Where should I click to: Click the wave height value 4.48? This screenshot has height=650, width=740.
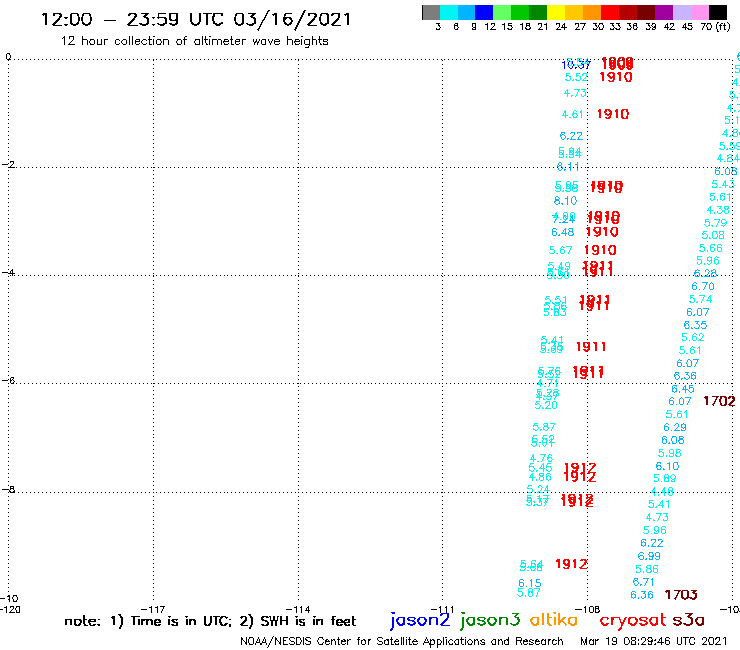pos(662,491)
